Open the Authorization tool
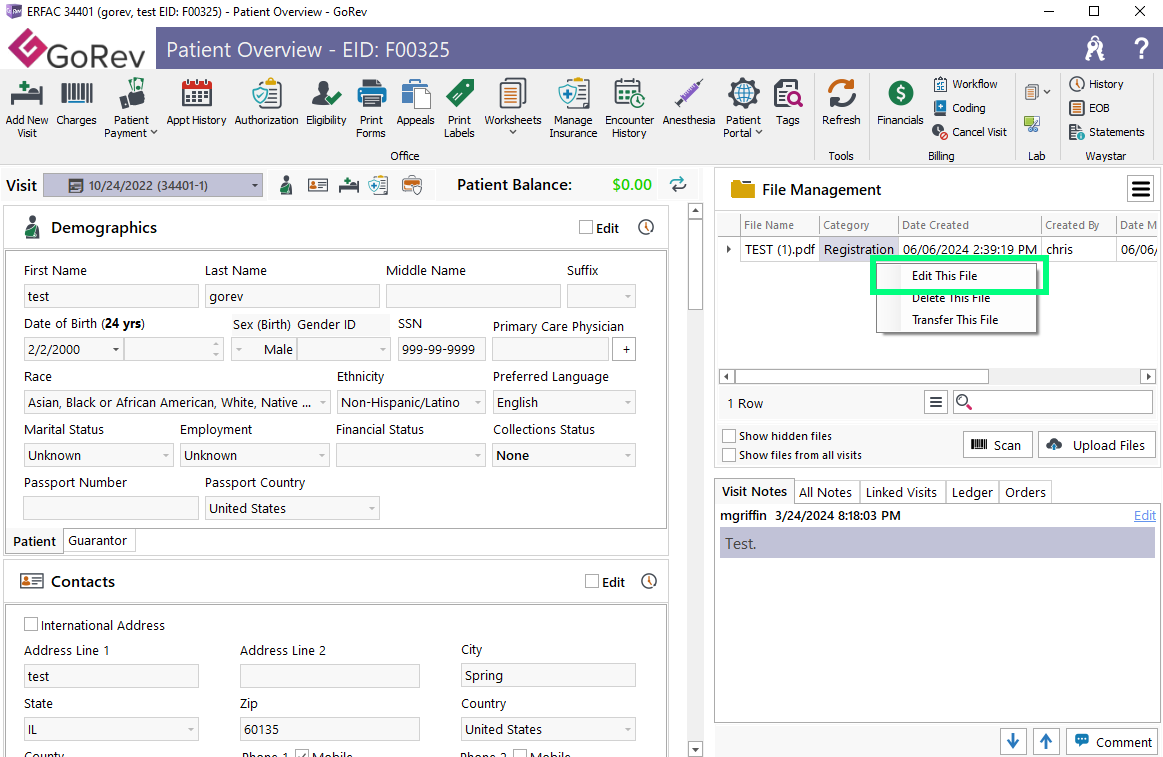Viewport: 1163px width, 757px height. tap(266, 103)
